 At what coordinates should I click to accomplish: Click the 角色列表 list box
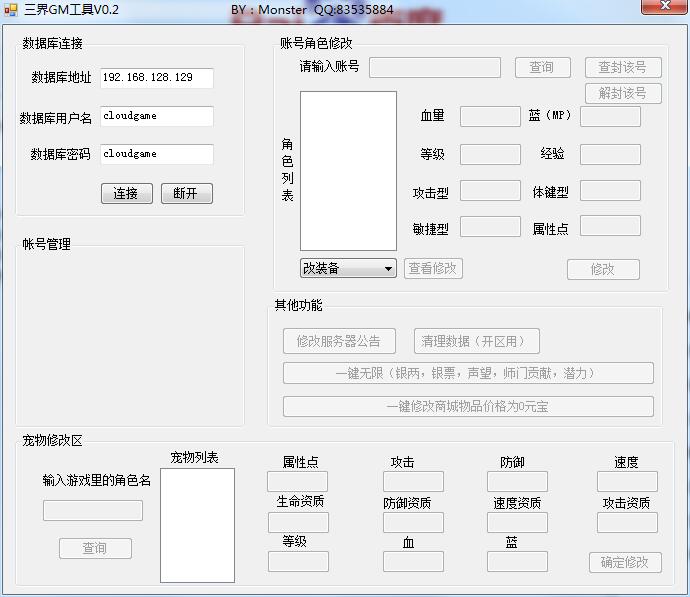(348, 171)
